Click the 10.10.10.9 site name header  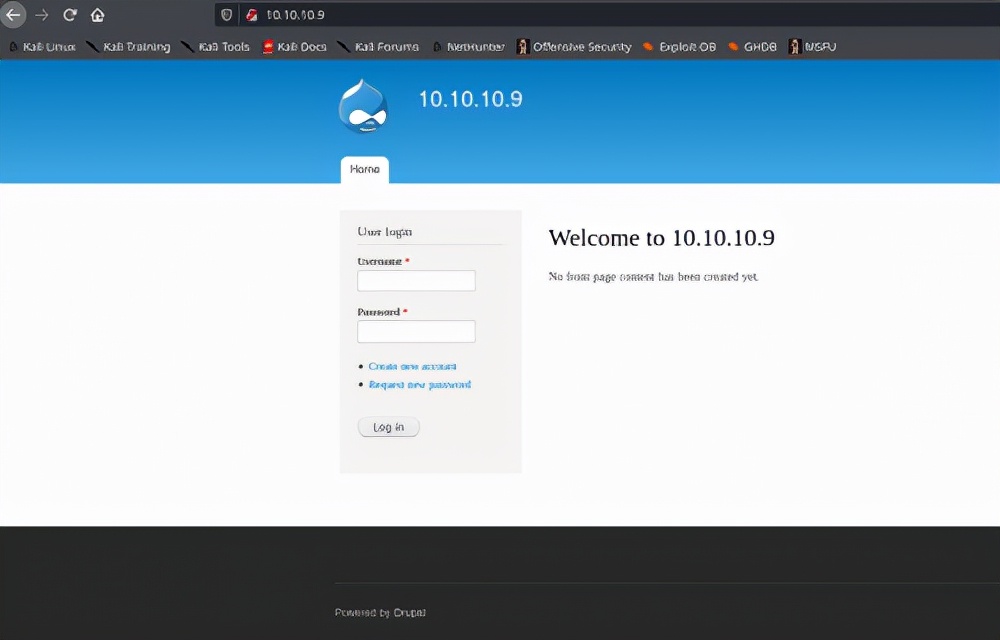(x=471, y=99)
